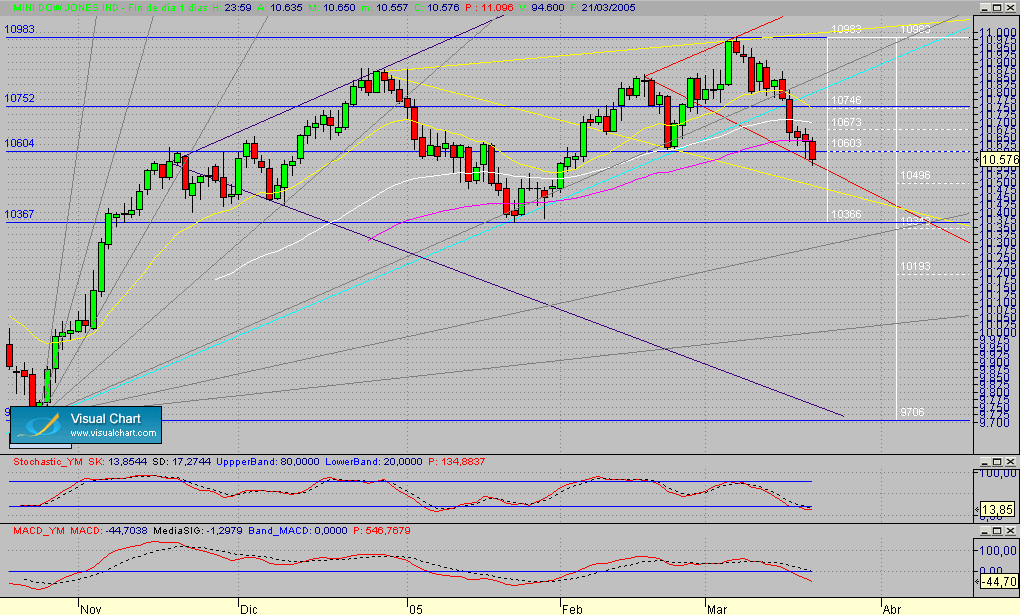The image size is (1020, 615).
Task: Click the 100,00 scale label in MACD panel
Action: pyautogui.click(x=1000, y=551)
